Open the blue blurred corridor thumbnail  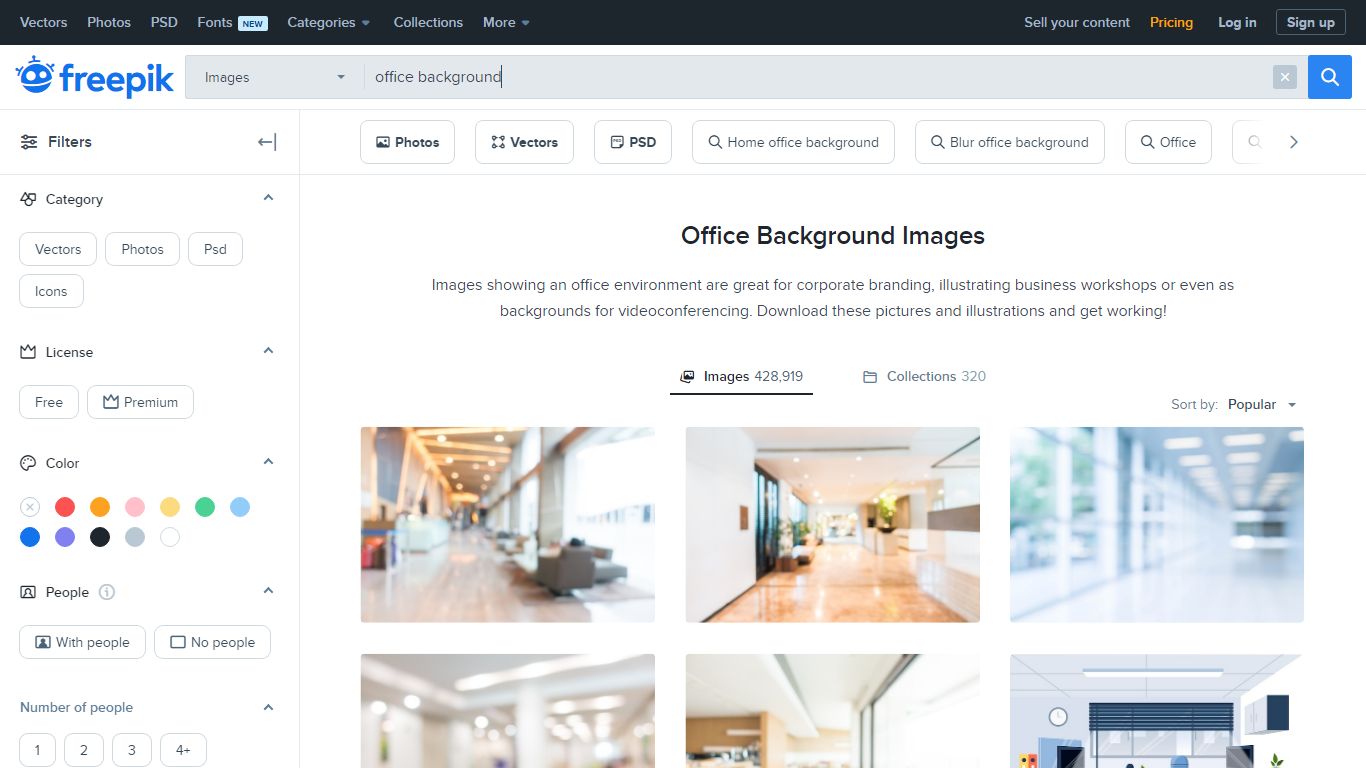1157,525
